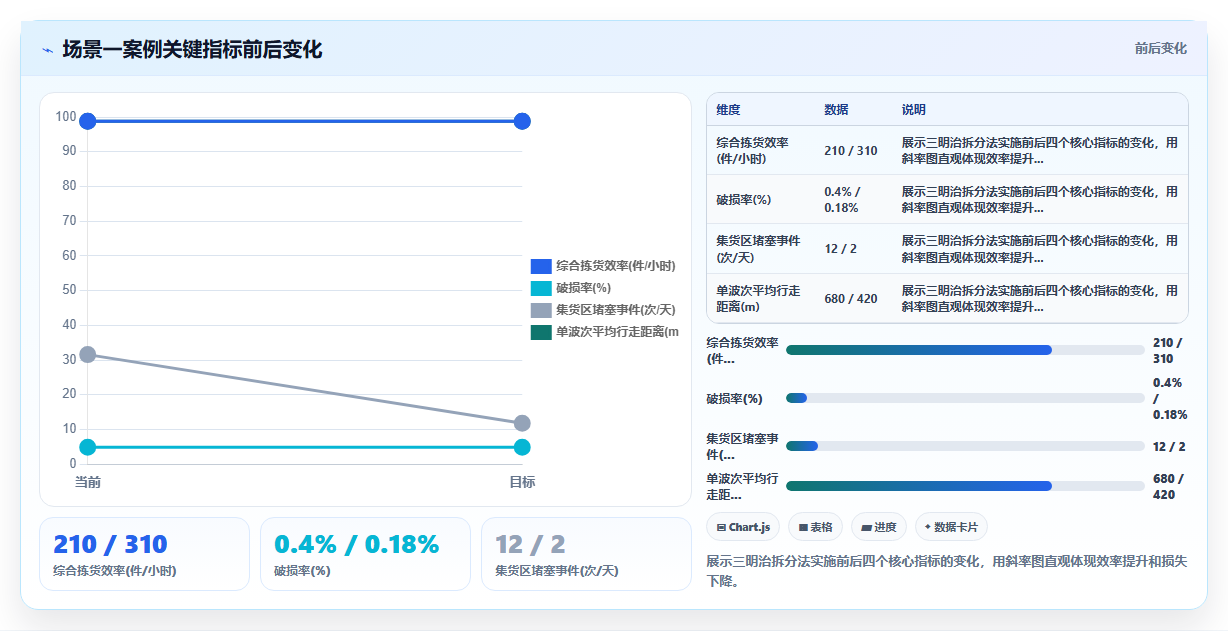Click the gray data point at 目标 near 10
Viewport: 1228px width, 631px height.
point(522,423)
